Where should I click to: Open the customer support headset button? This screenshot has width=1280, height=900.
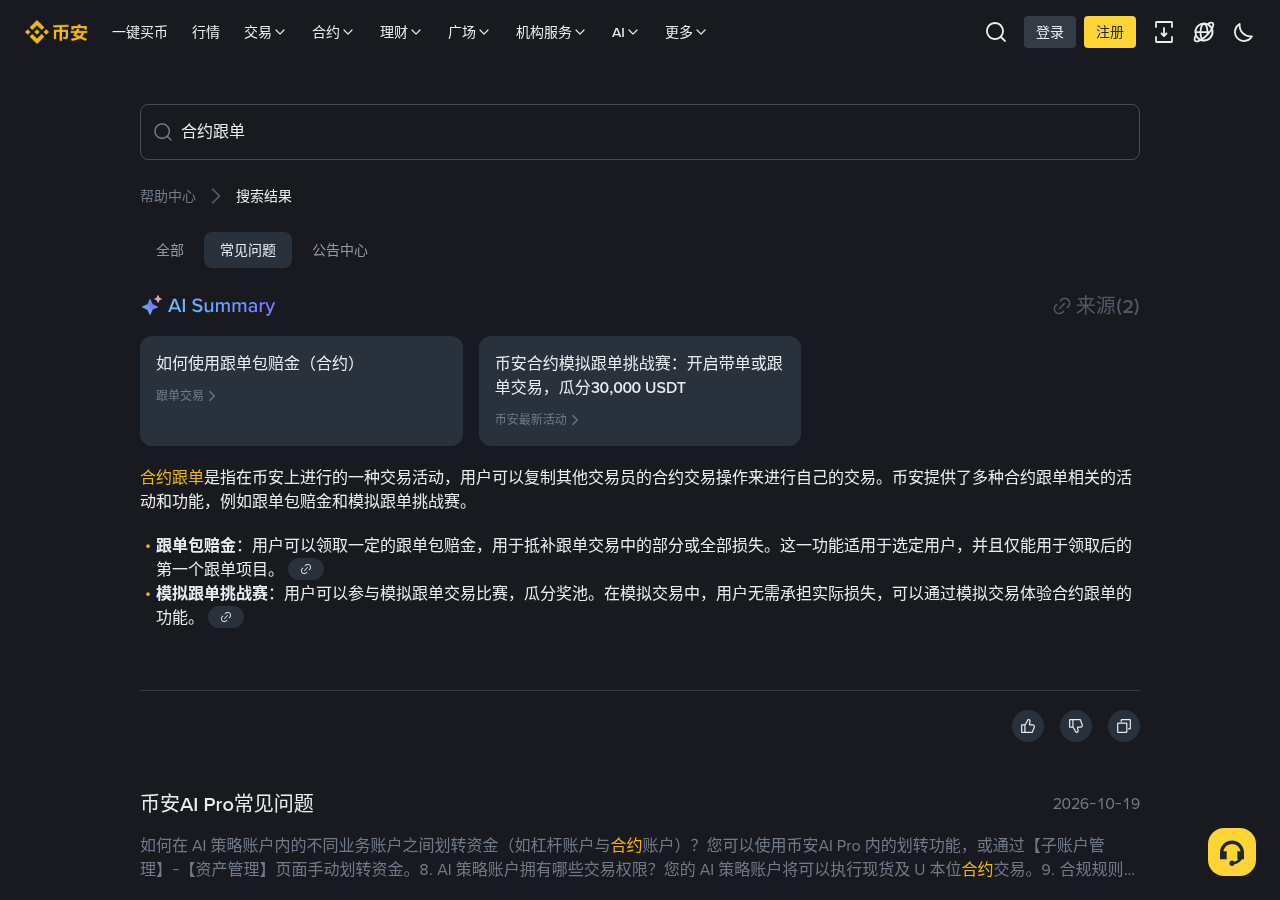1232,852
